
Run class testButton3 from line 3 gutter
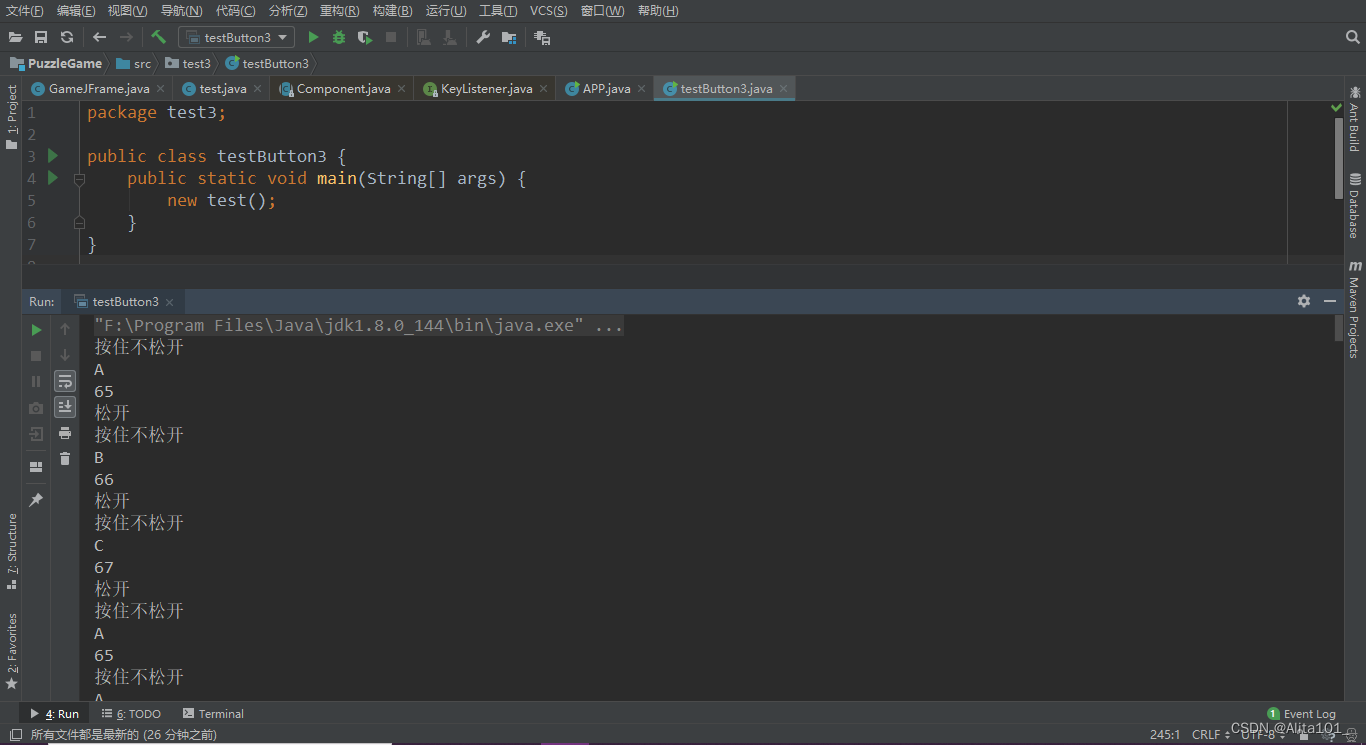pyautogui.click(x=53, y=156)
